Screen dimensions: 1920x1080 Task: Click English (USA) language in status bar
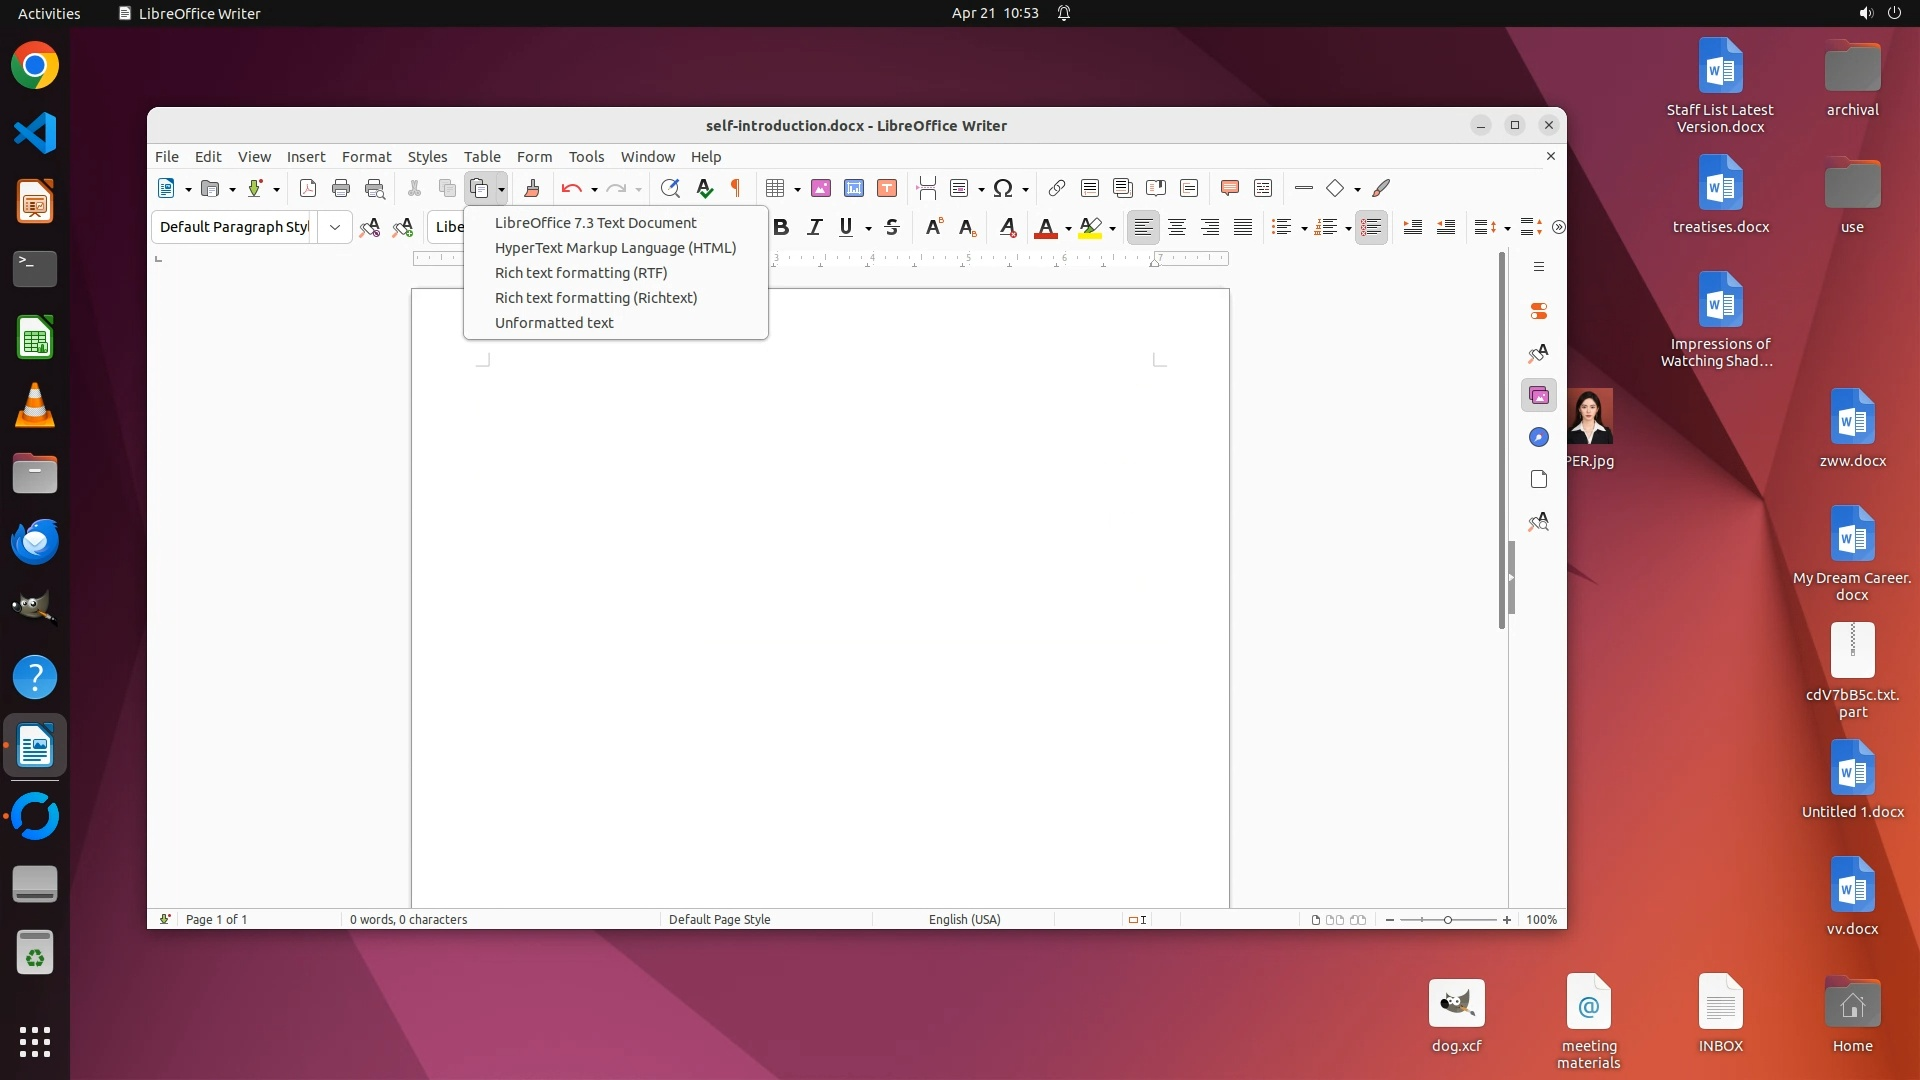click(964, 920)
